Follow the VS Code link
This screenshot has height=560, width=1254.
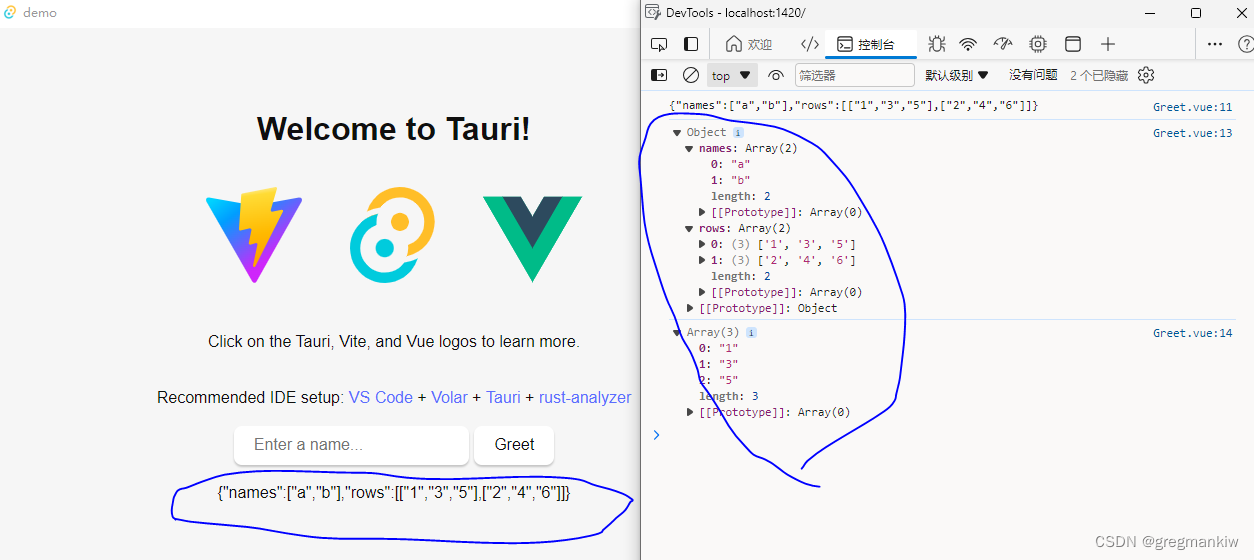tap(381, 397)
